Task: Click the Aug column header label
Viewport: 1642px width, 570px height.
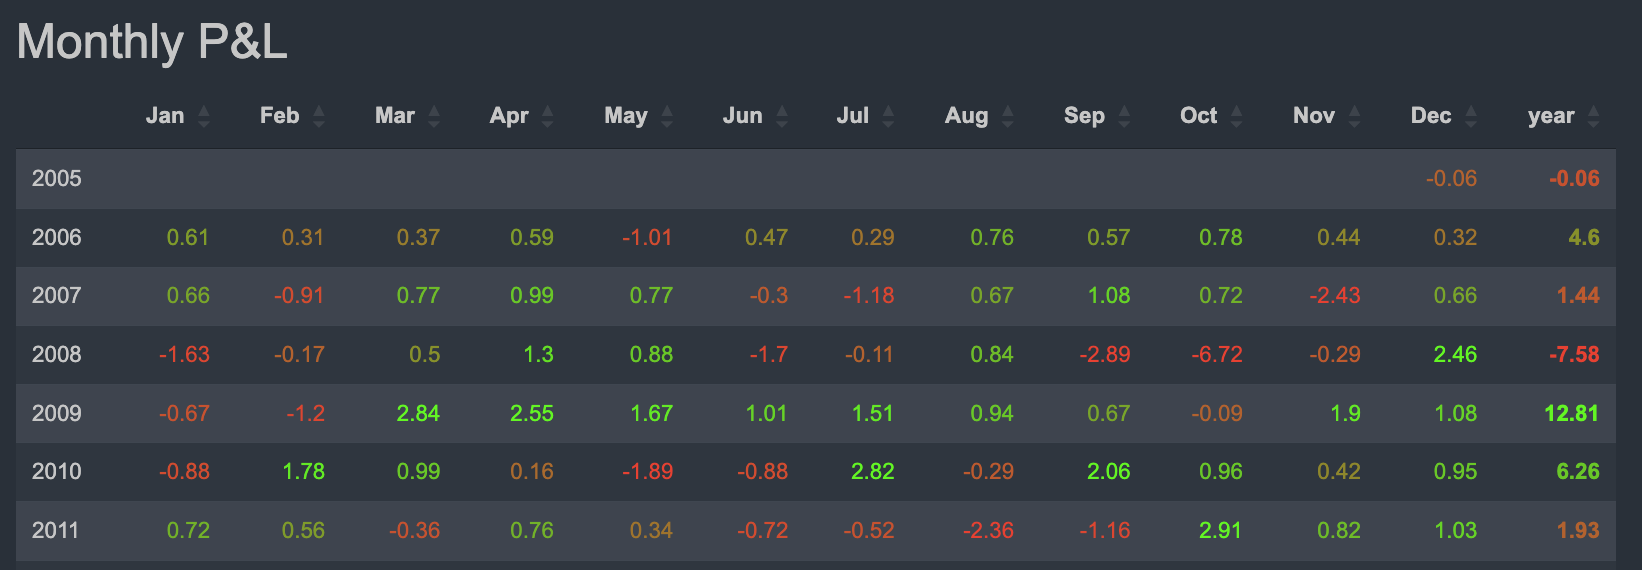Action: click(x=966, y=116)
